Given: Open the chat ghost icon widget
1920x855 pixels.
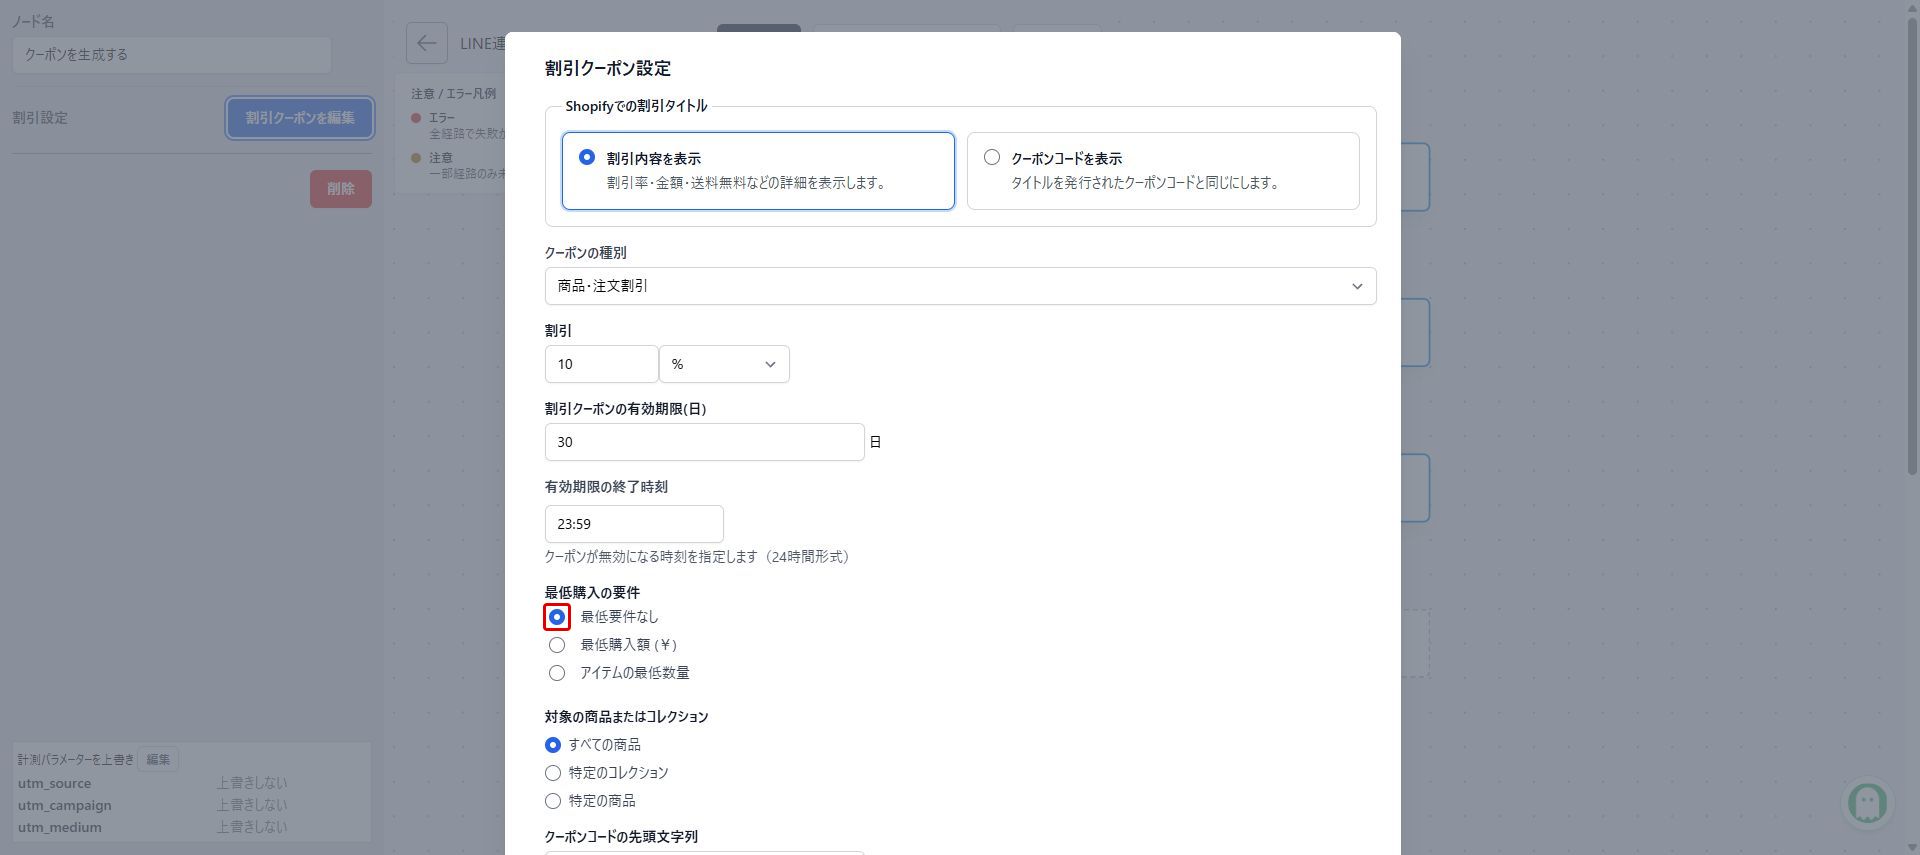Looking at the screenshot, I should pos(1867,802).
